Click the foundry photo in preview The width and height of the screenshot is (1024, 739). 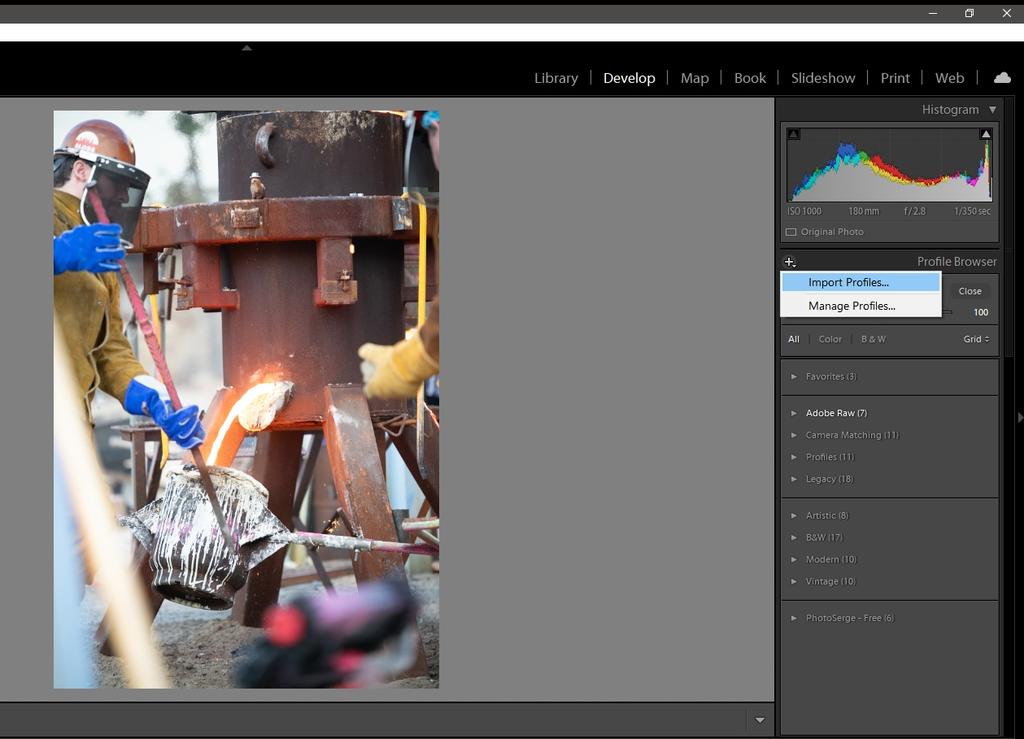(x=246, y=399)
